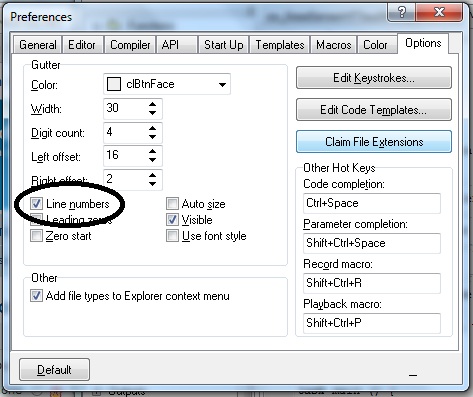
Task: Select the Templates tab
Action: 280,45
